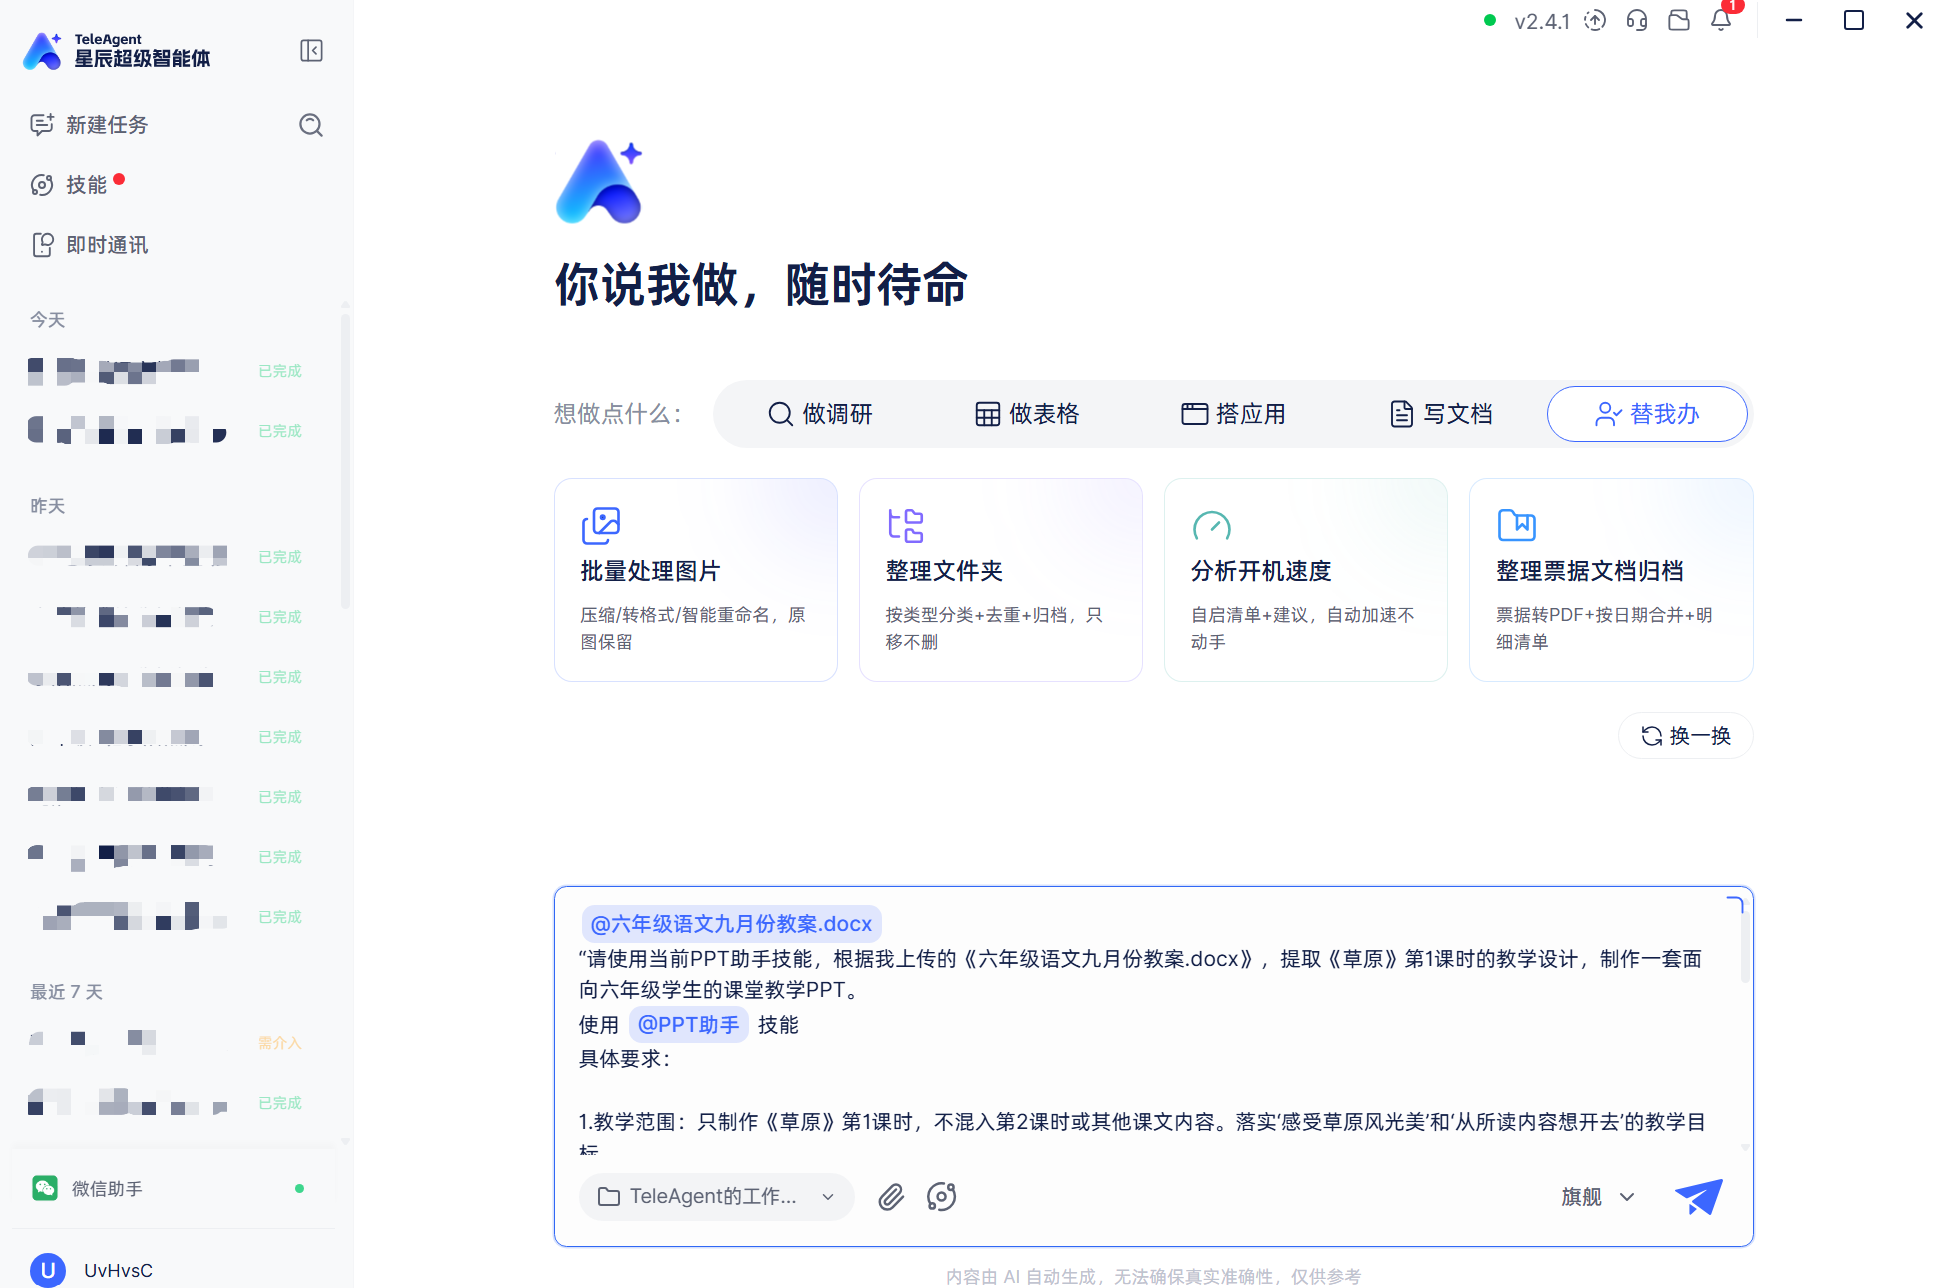Viewport: 1947px width, 1288px height.
Task: Click the magnifier icon in 做调研
Action: (x=780, y=414)
